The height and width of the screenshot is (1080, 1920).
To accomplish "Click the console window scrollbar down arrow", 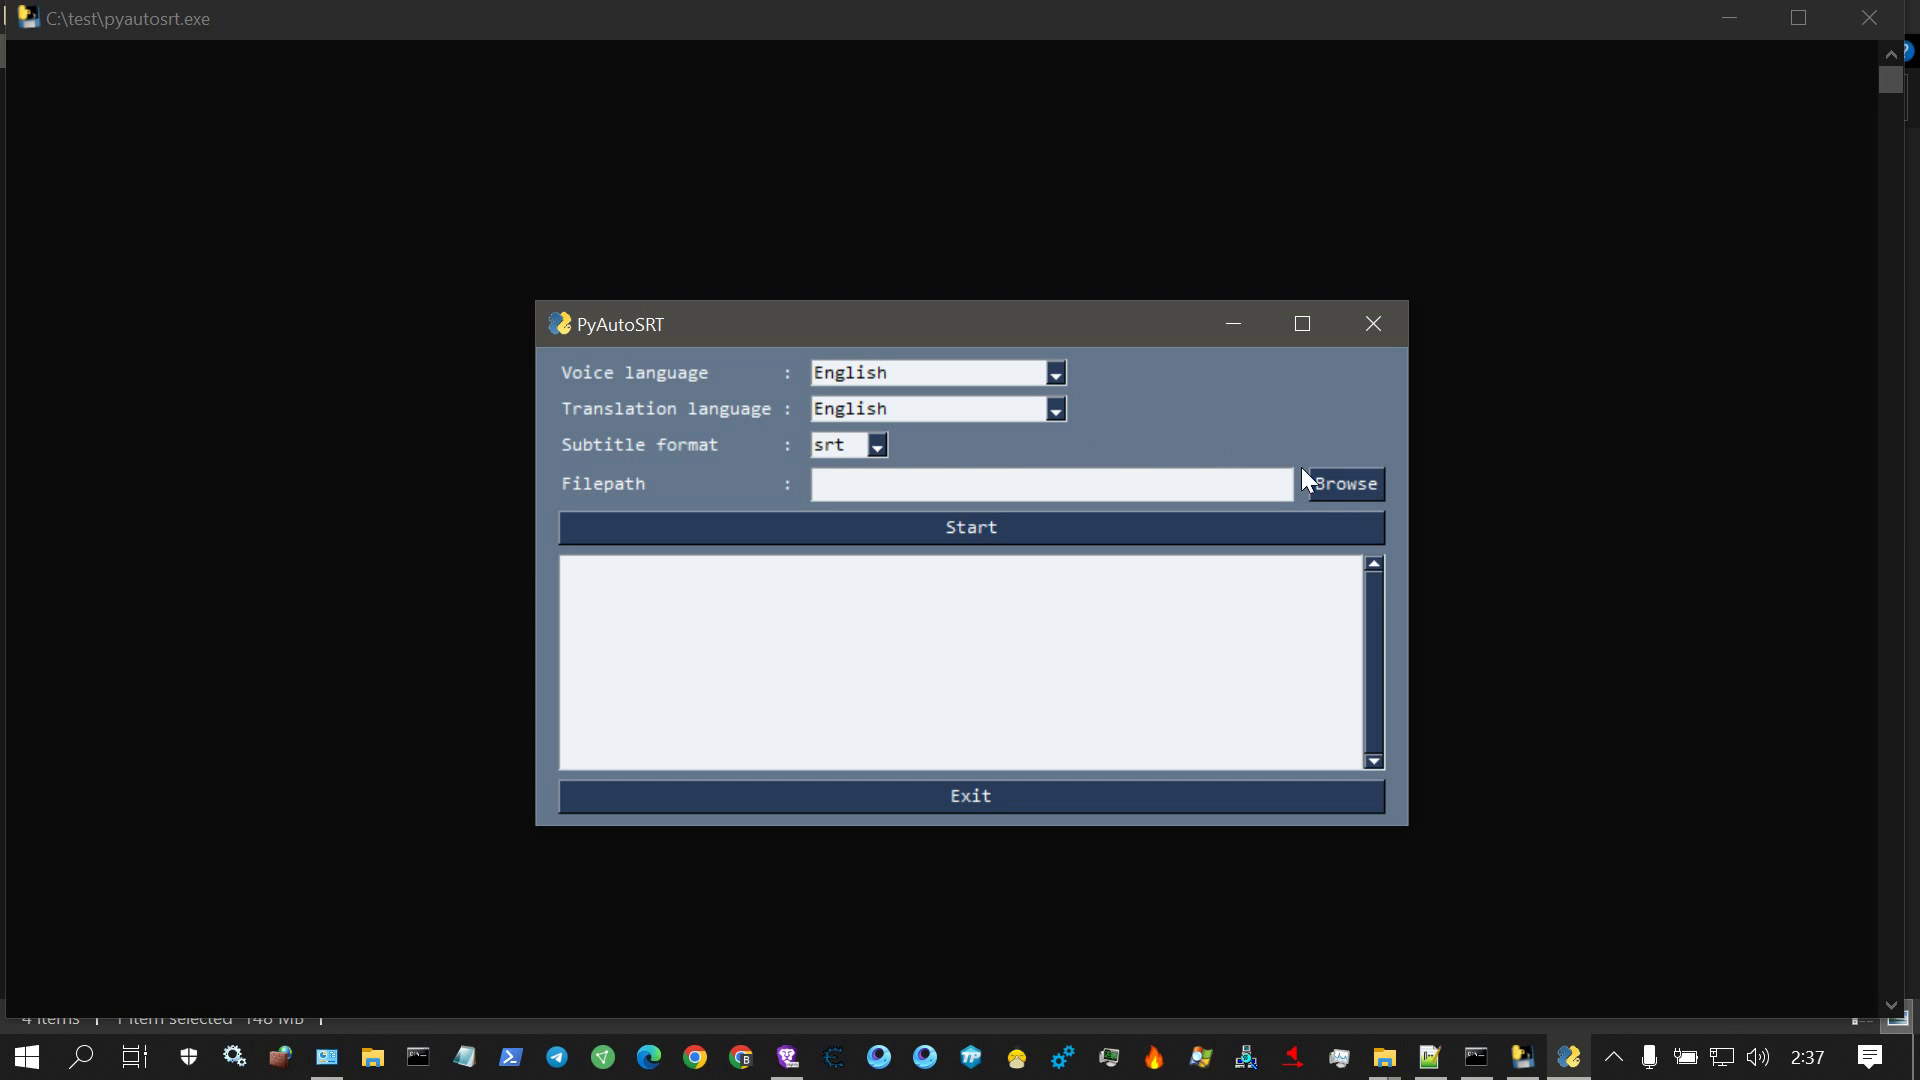I will (1890, 1005).
